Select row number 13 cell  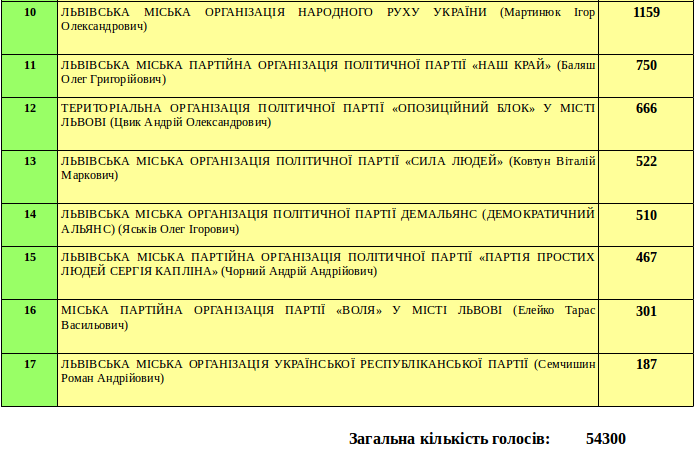point(30,177)
